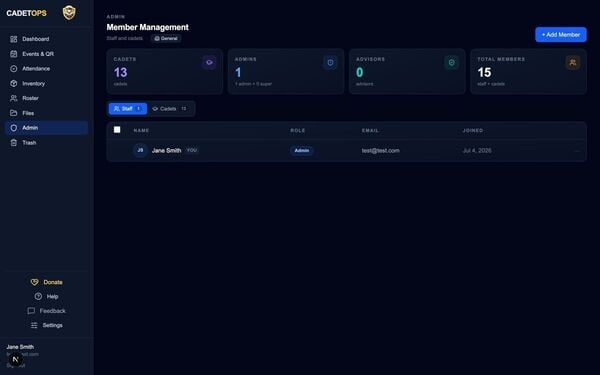Switch to the Cadets tab
This screenshot has width=600, height=375.
pos(170,109)
